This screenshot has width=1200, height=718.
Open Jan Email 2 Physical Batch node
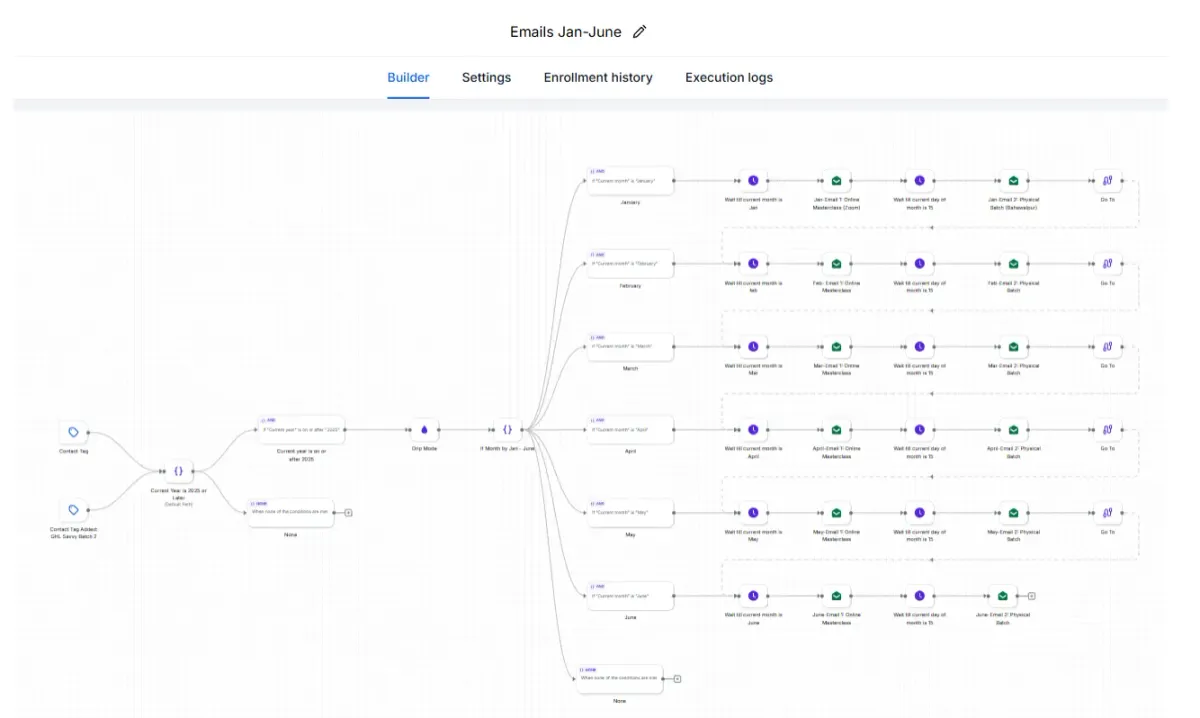pos(1013,181)
